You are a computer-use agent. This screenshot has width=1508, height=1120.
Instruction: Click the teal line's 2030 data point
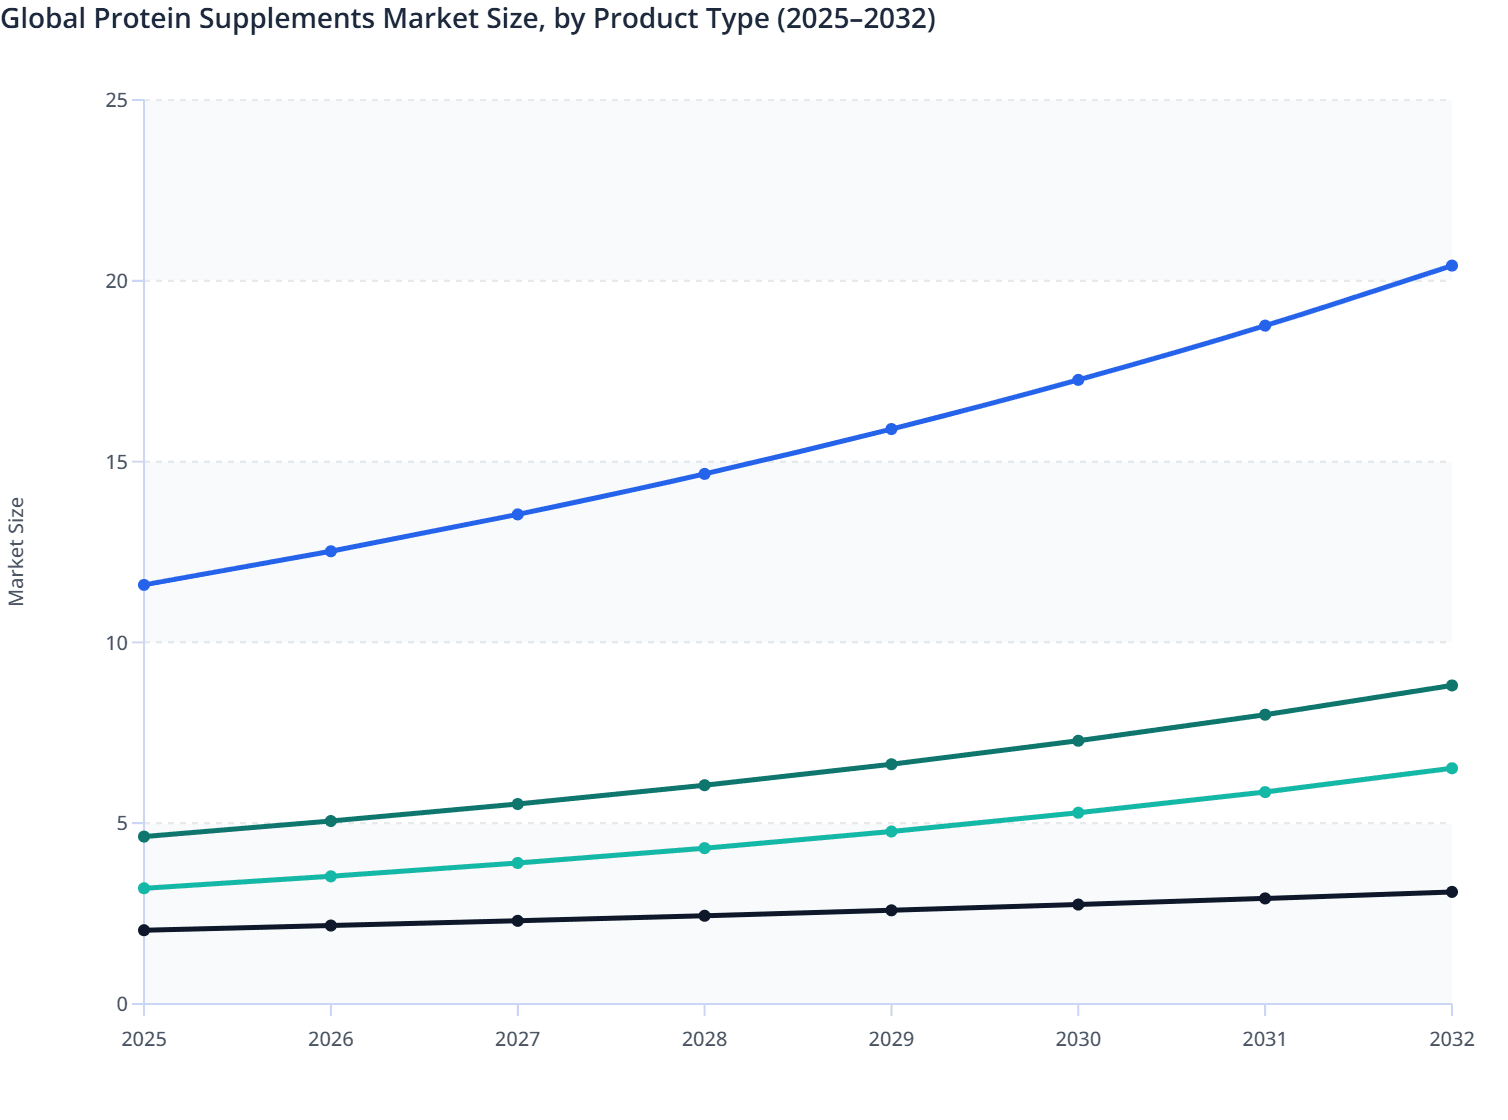pos(1078,811)
